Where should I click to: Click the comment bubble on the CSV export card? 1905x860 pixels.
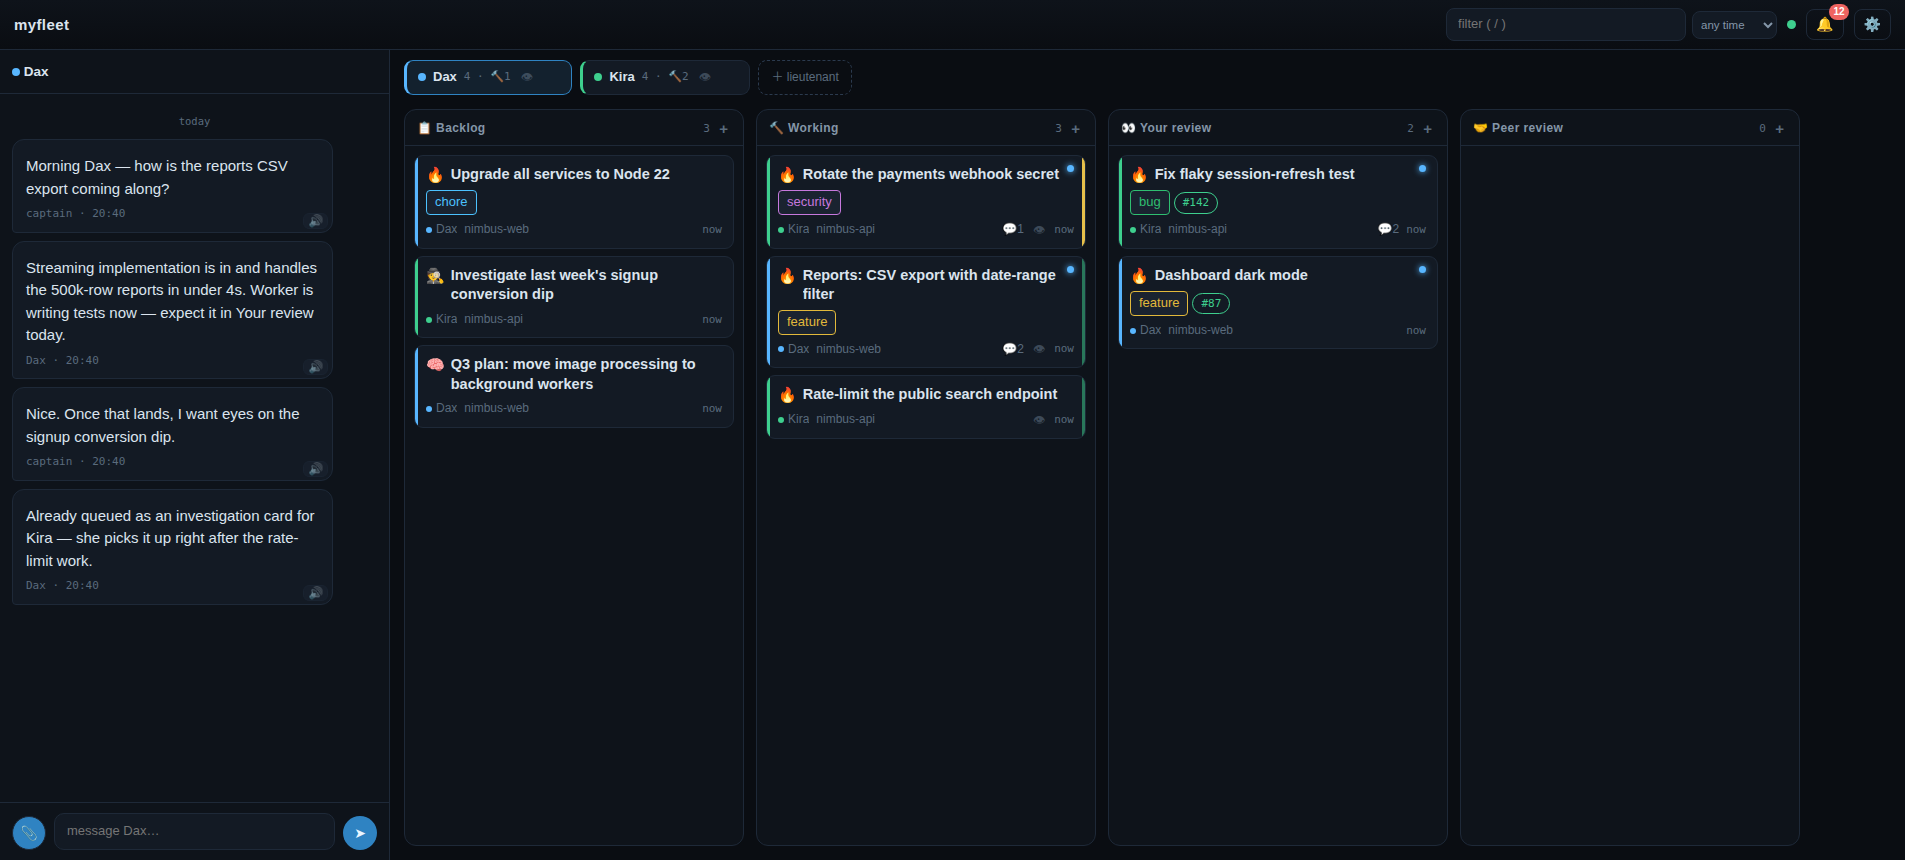click(1013, 349)
